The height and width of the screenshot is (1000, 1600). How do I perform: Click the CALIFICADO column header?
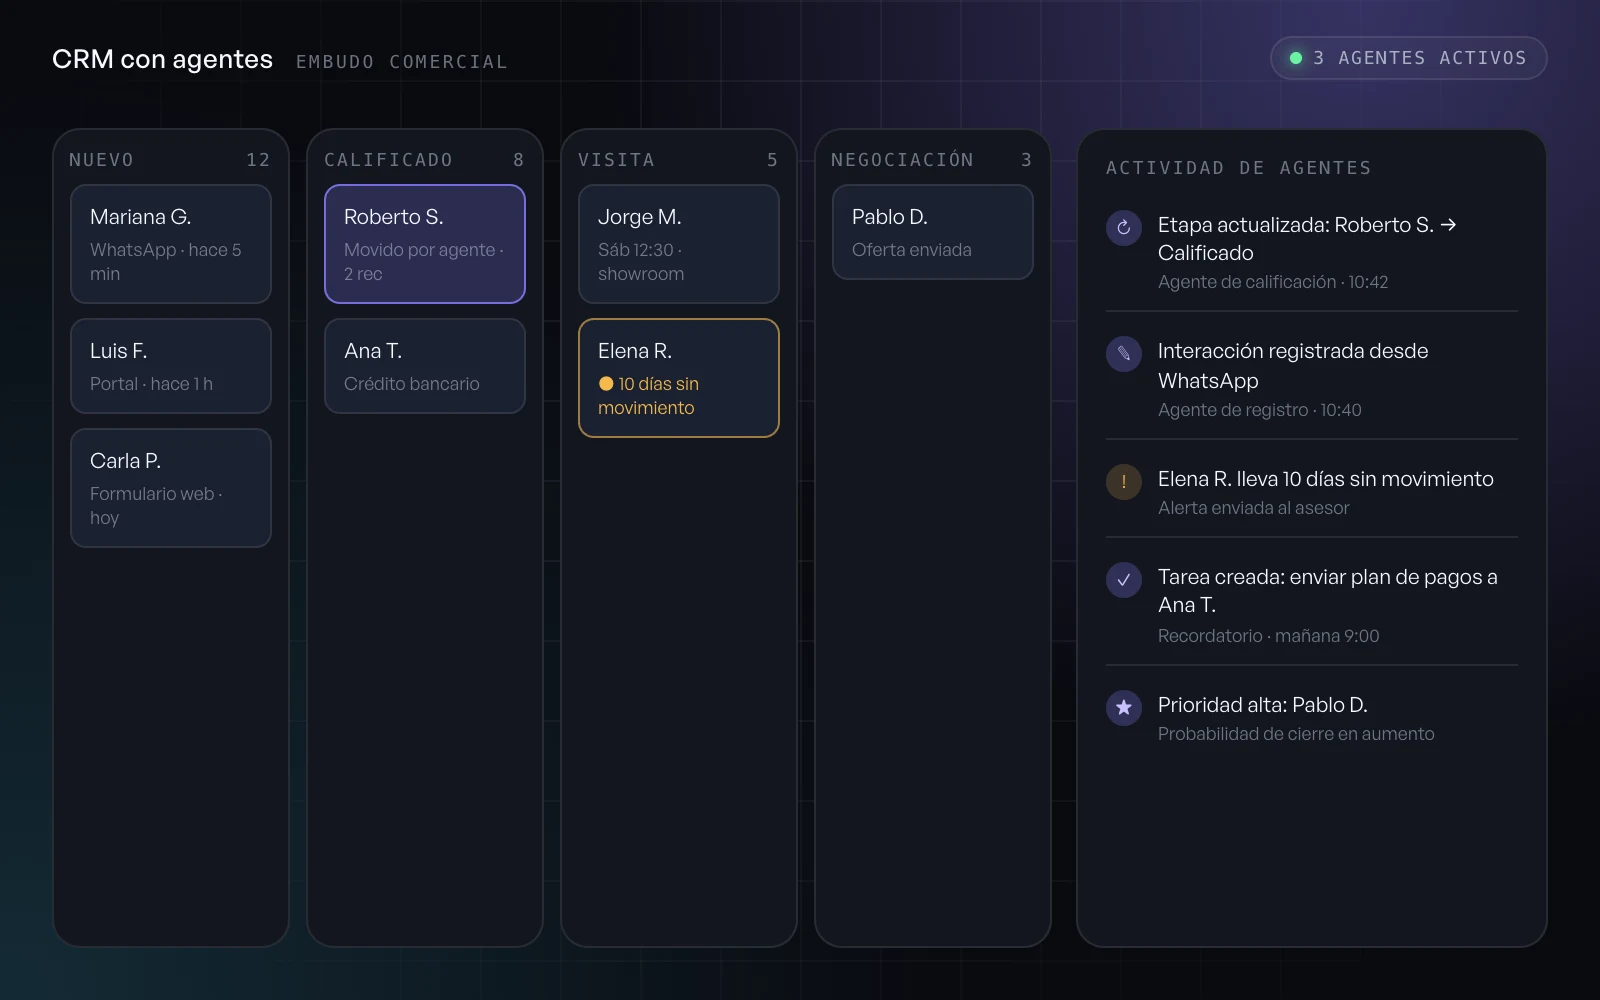pyautogui.click(x=388, y=160)
